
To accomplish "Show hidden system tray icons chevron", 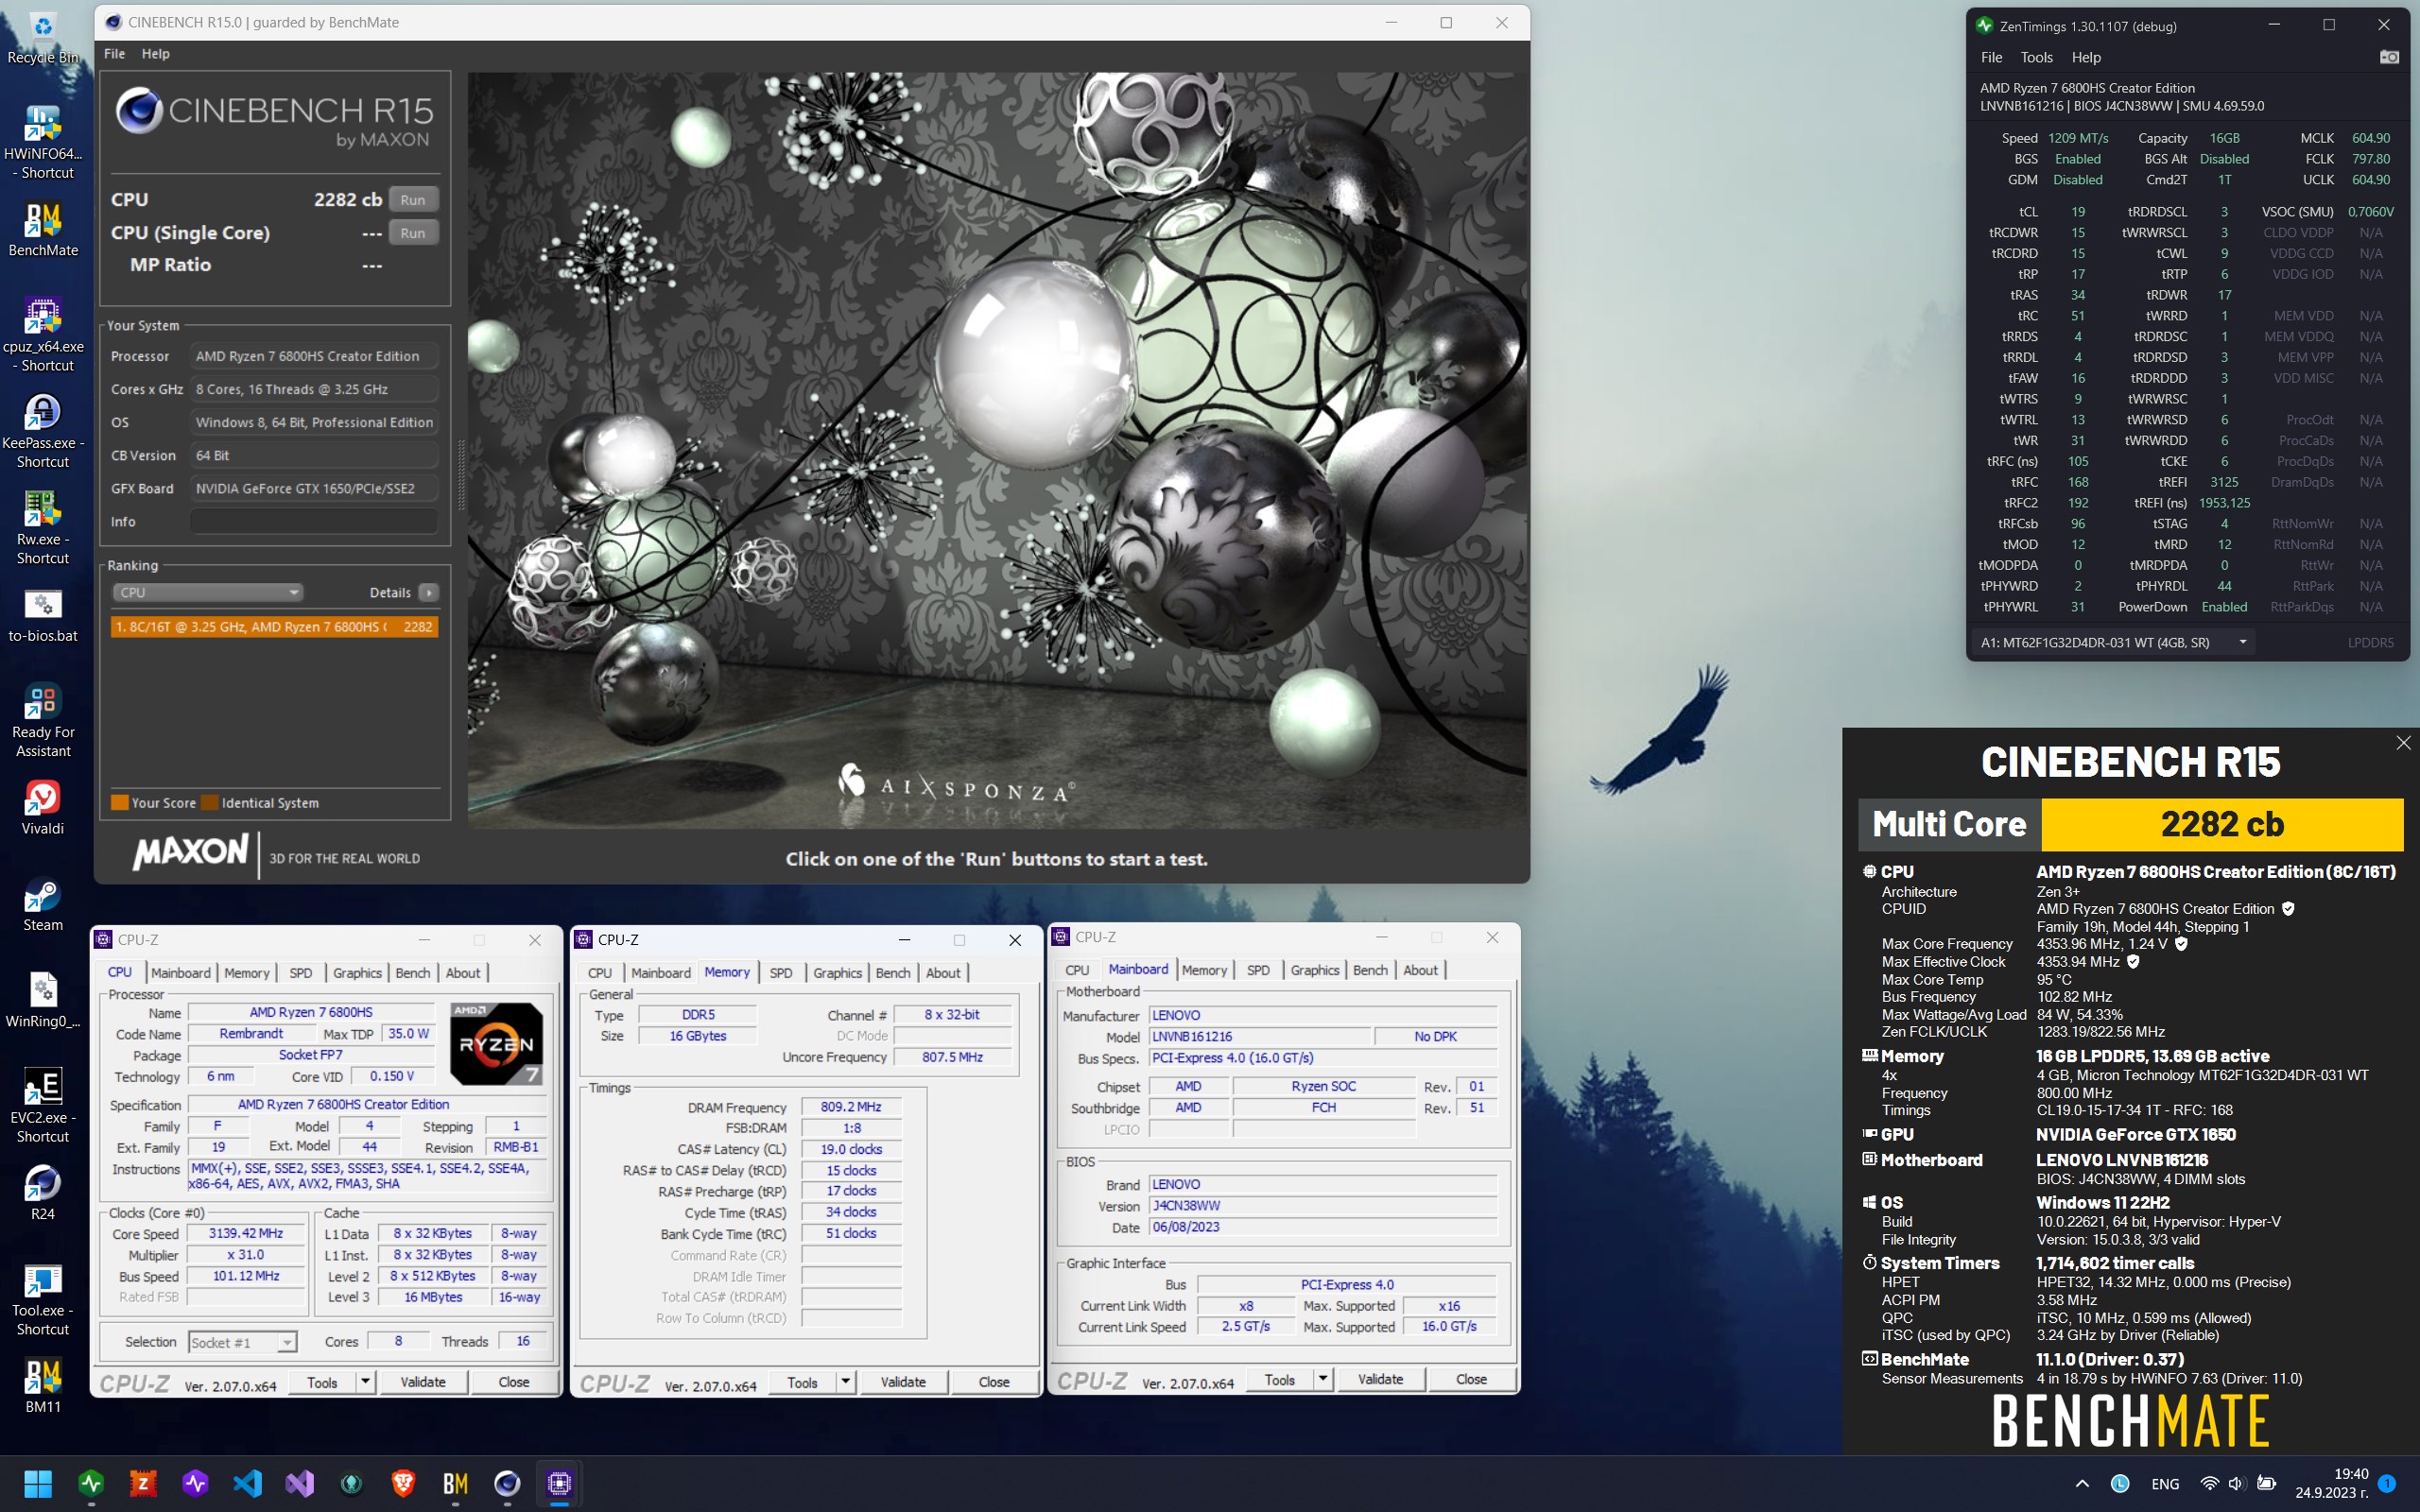I will [2081, 1483].
